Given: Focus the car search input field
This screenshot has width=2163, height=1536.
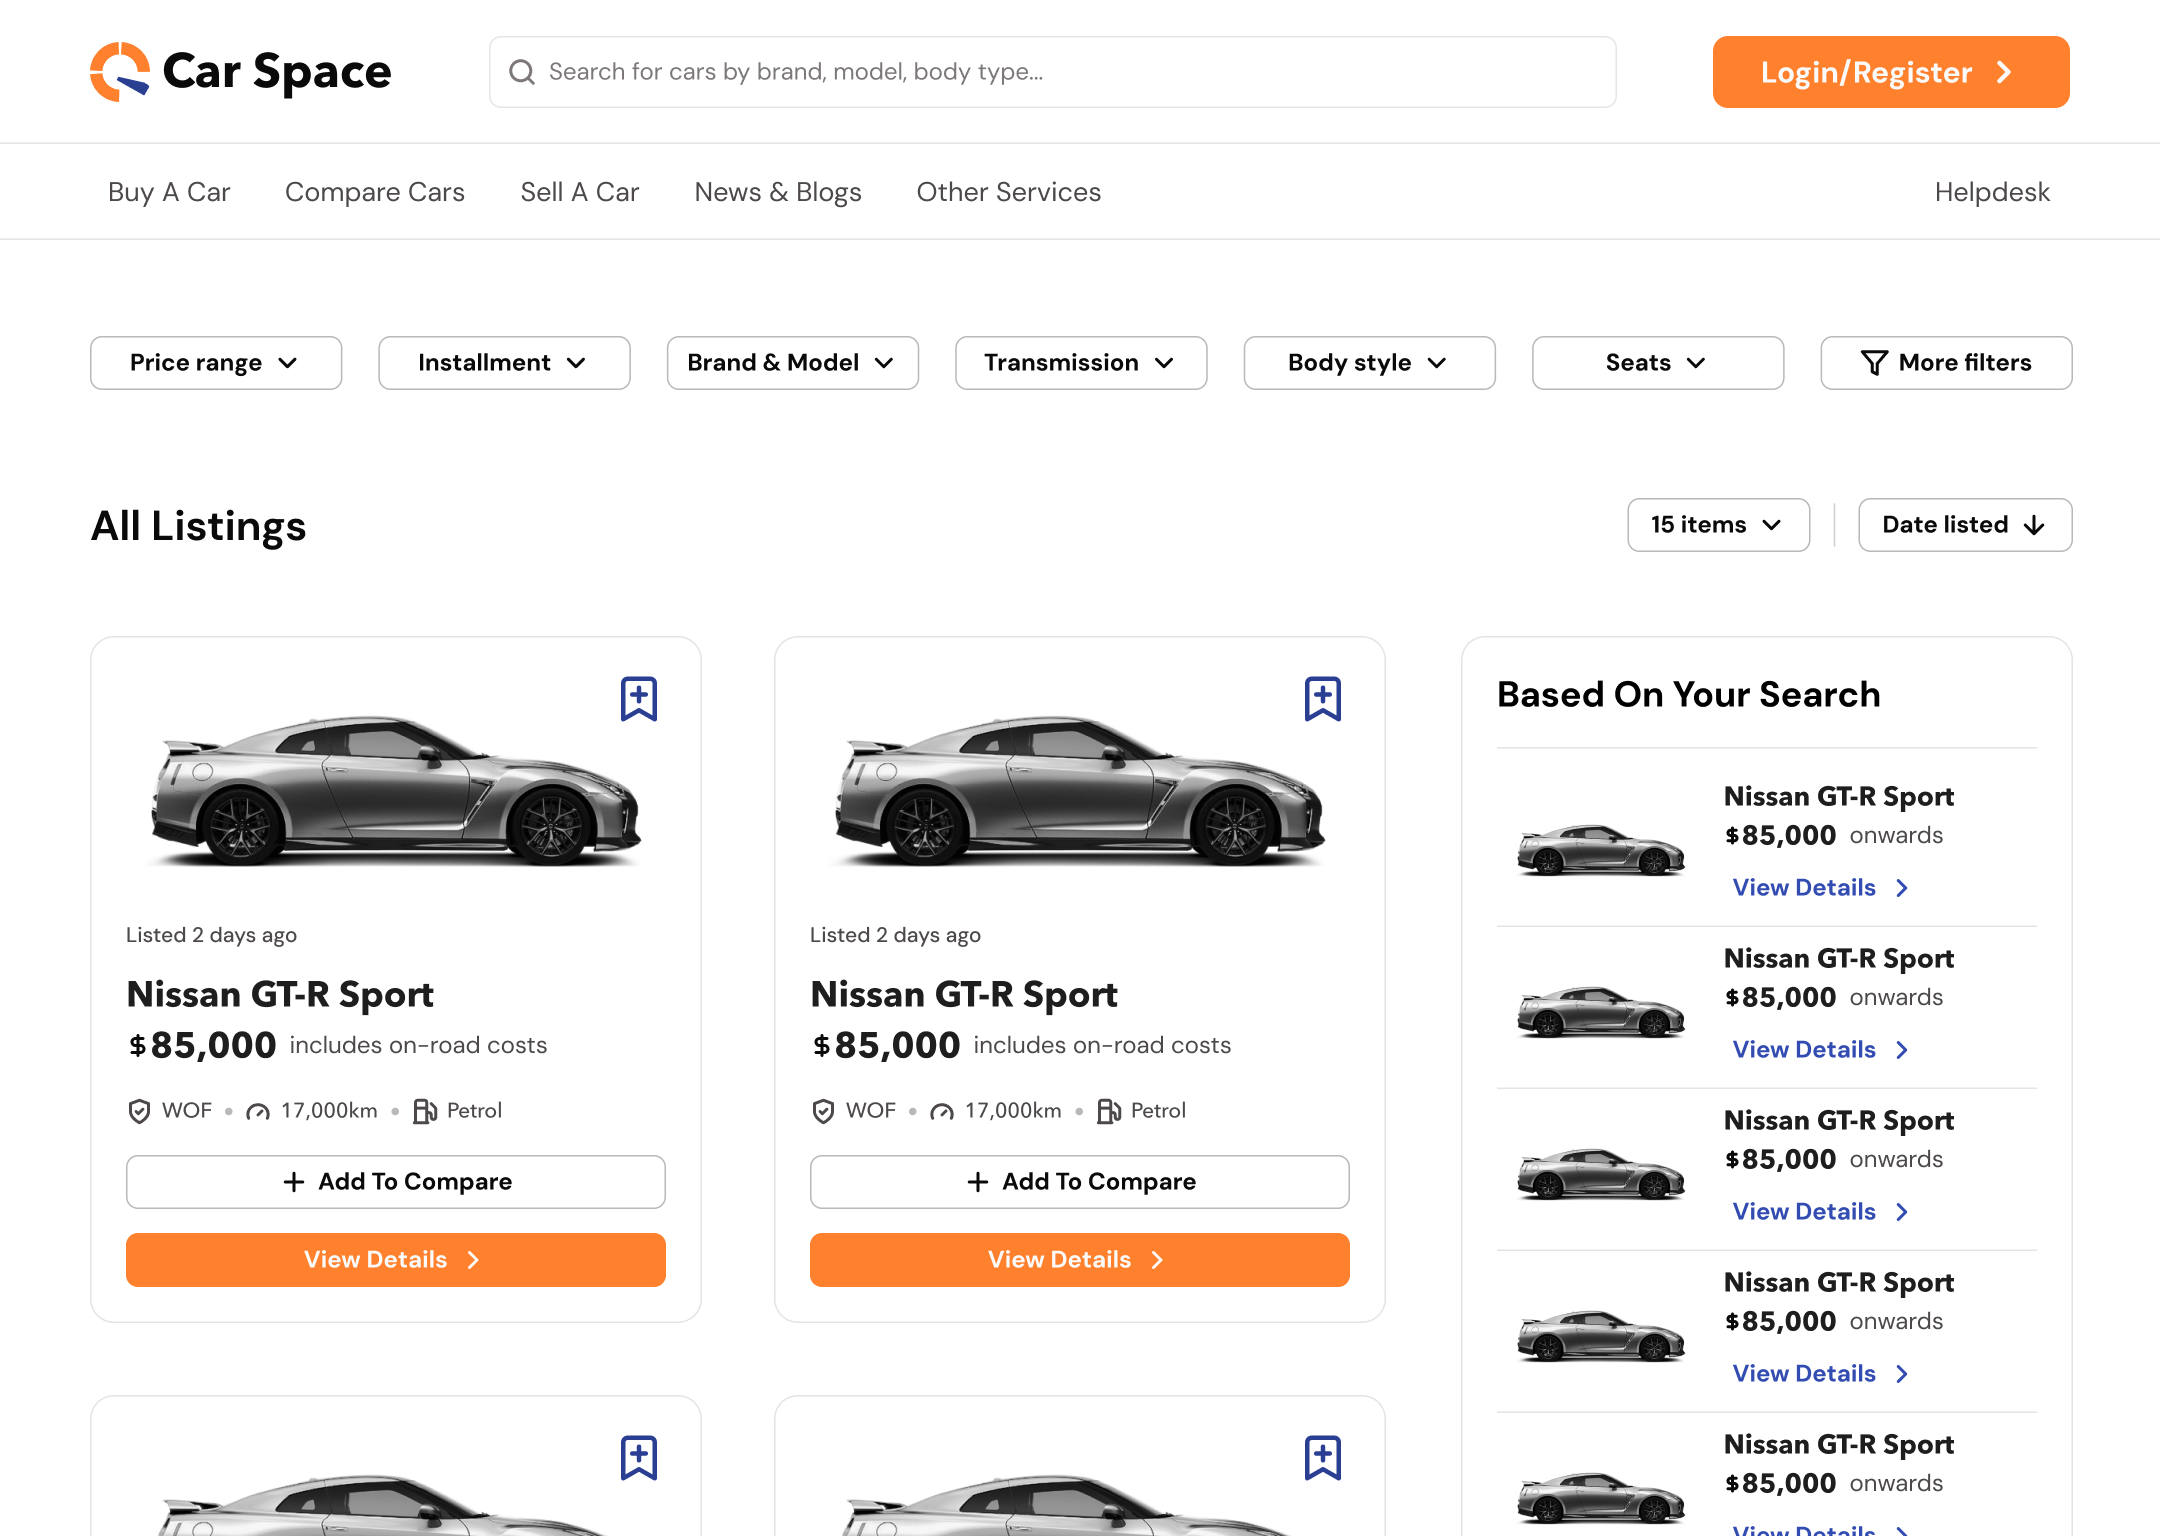Looking at the screenshot, I should [1053, 72].
